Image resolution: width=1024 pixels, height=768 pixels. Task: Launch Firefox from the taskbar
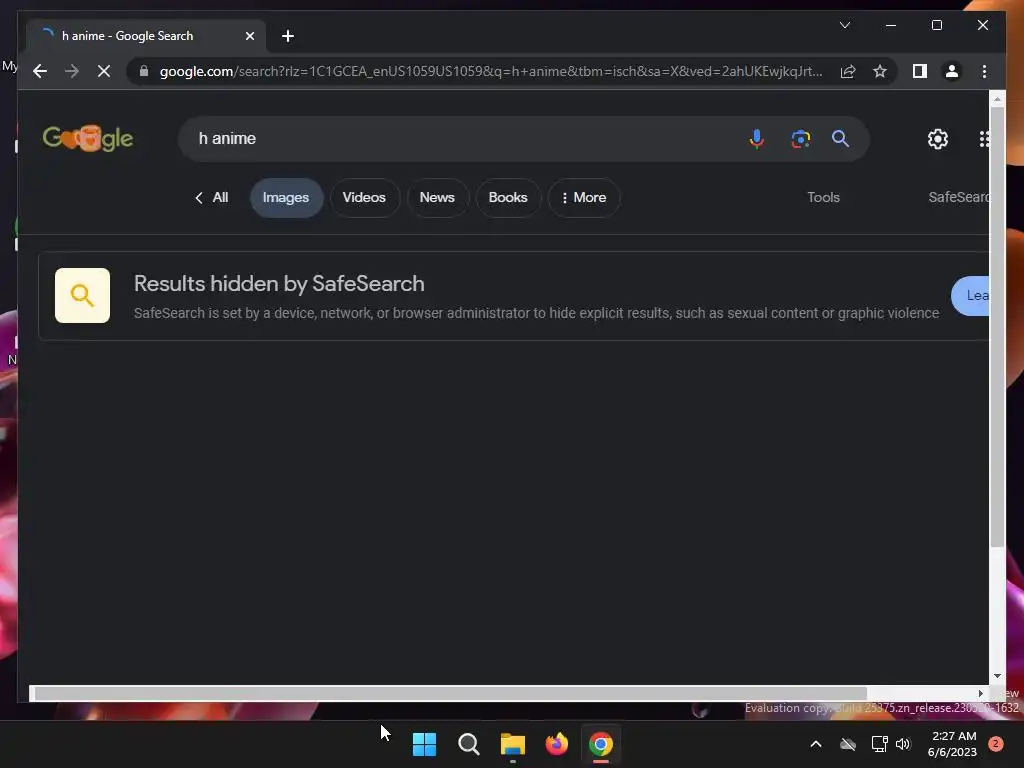coord(556,744)
